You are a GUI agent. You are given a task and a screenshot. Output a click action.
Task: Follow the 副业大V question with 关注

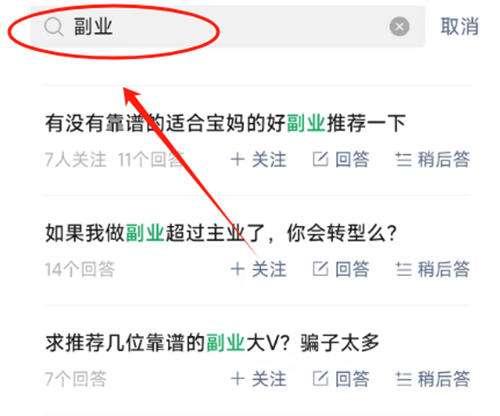(x=259, y=379)
